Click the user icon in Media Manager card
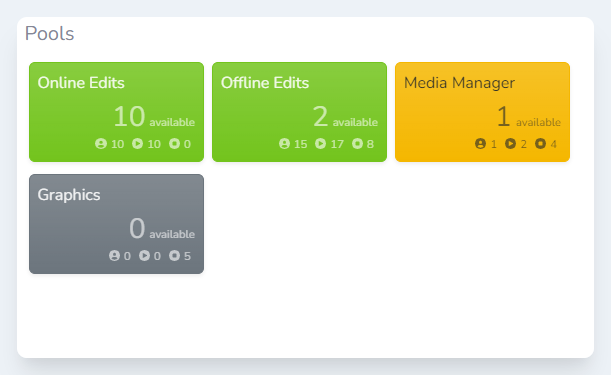 pyautogui.click(x=480, y=144)
